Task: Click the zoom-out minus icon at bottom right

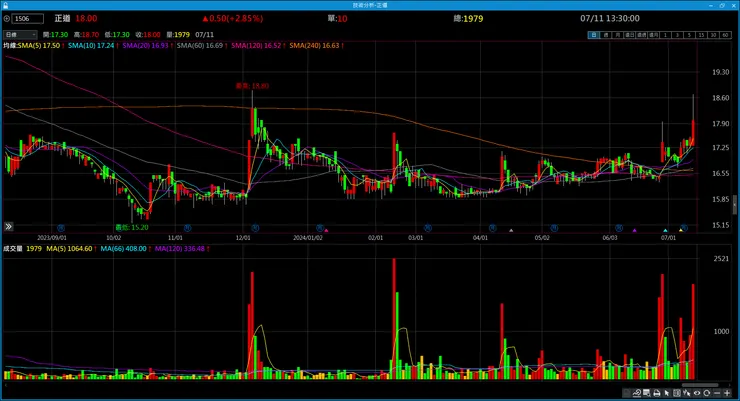Action: (x=717, y=393)
